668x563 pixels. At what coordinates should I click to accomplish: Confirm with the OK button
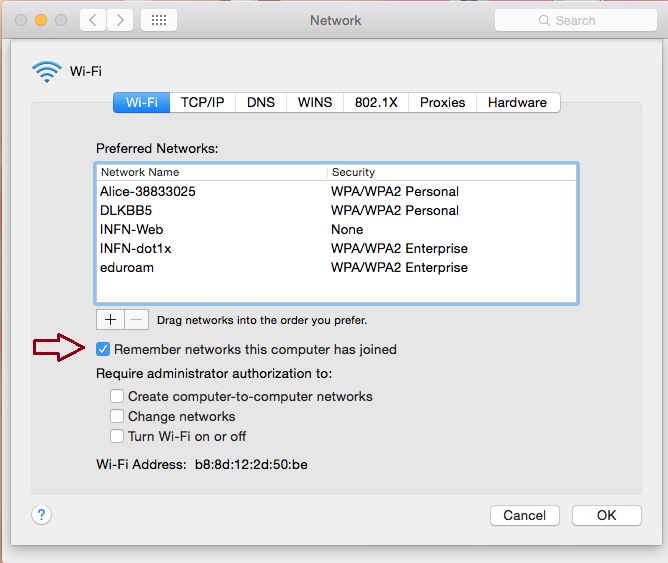point(607,515)
